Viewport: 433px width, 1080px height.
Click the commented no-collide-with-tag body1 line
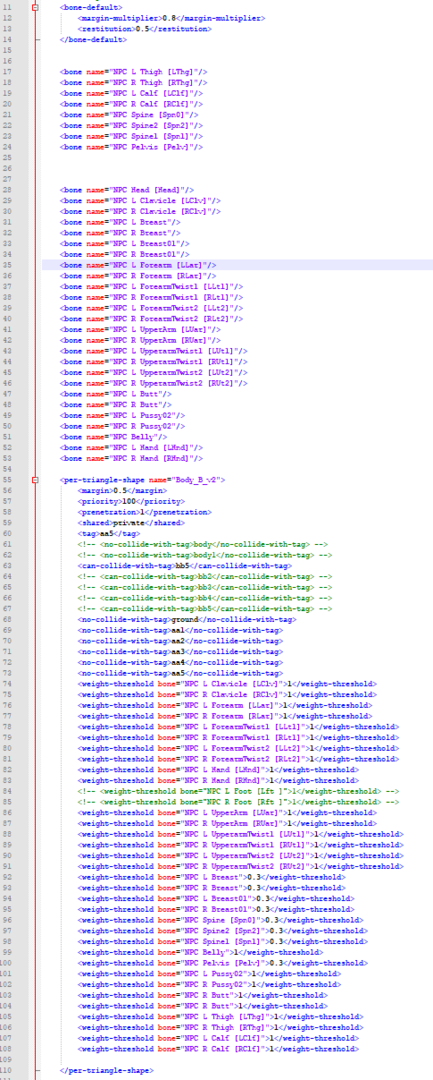[206, 555]
